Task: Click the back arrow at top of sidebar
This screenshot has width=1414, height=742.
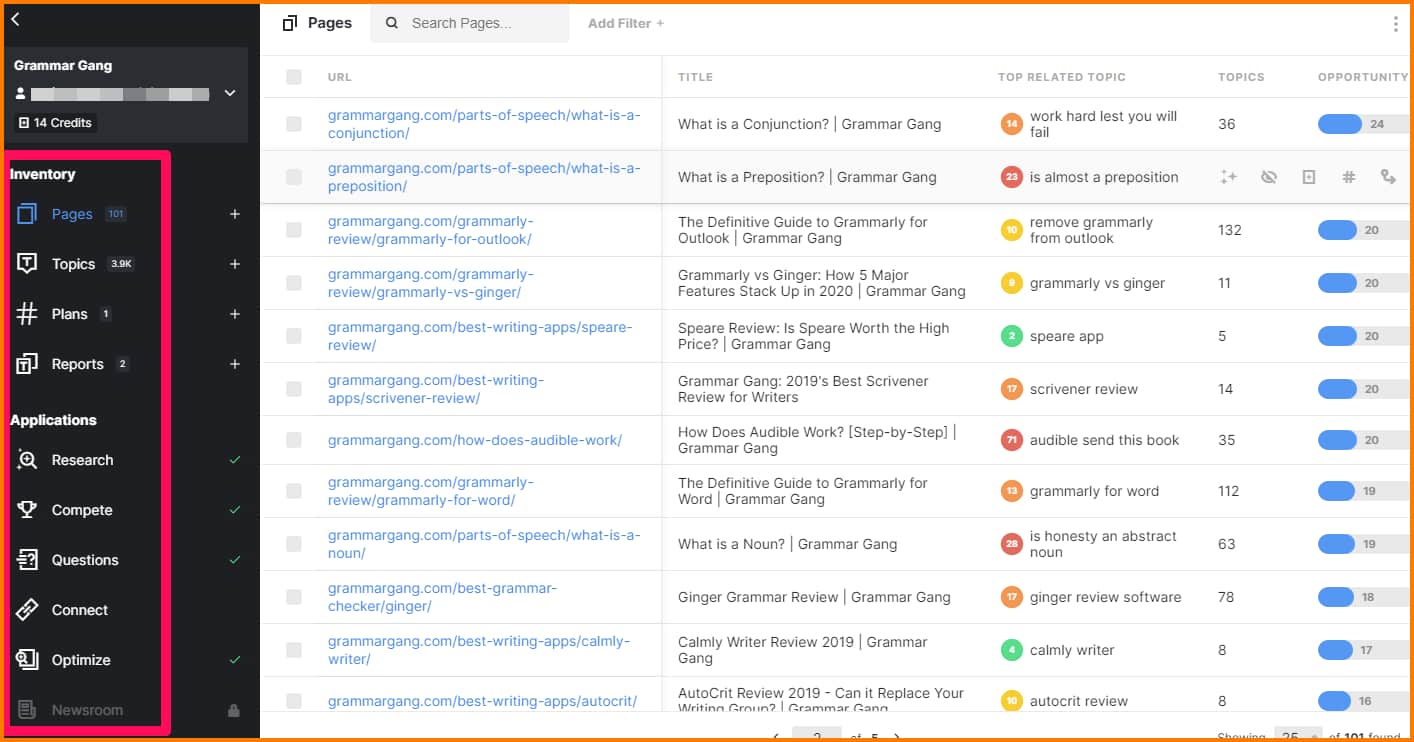Action: point(15,19)
